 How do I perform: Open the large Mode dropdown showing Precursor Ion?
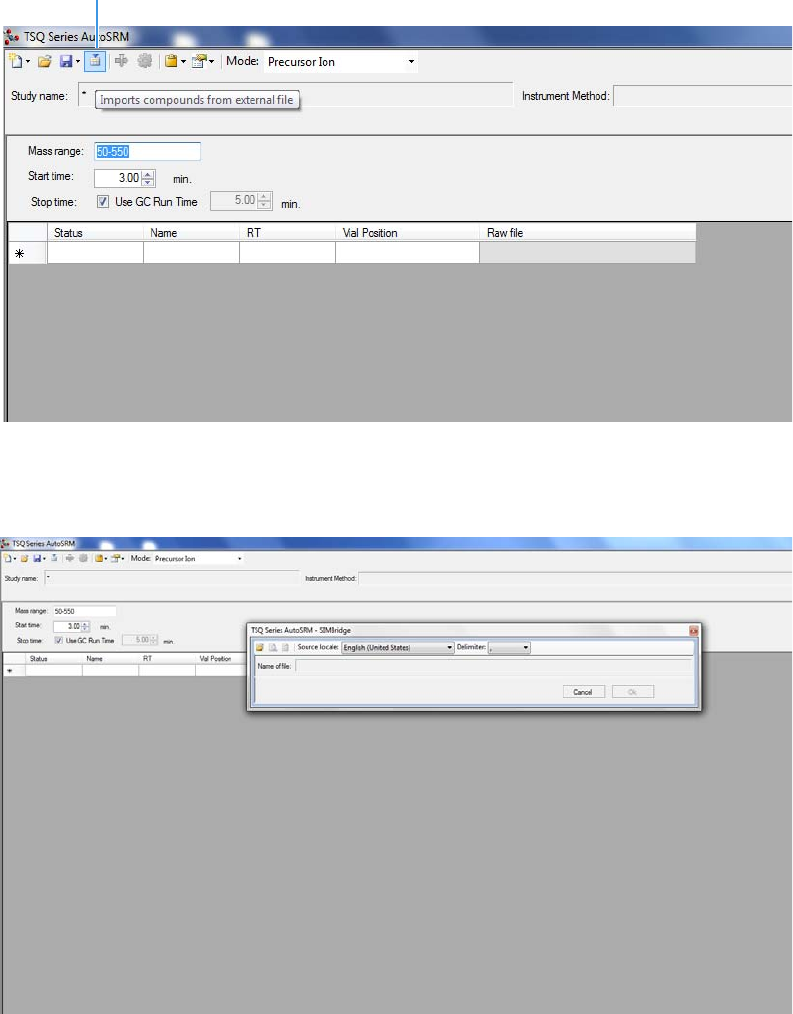[341, 62]
